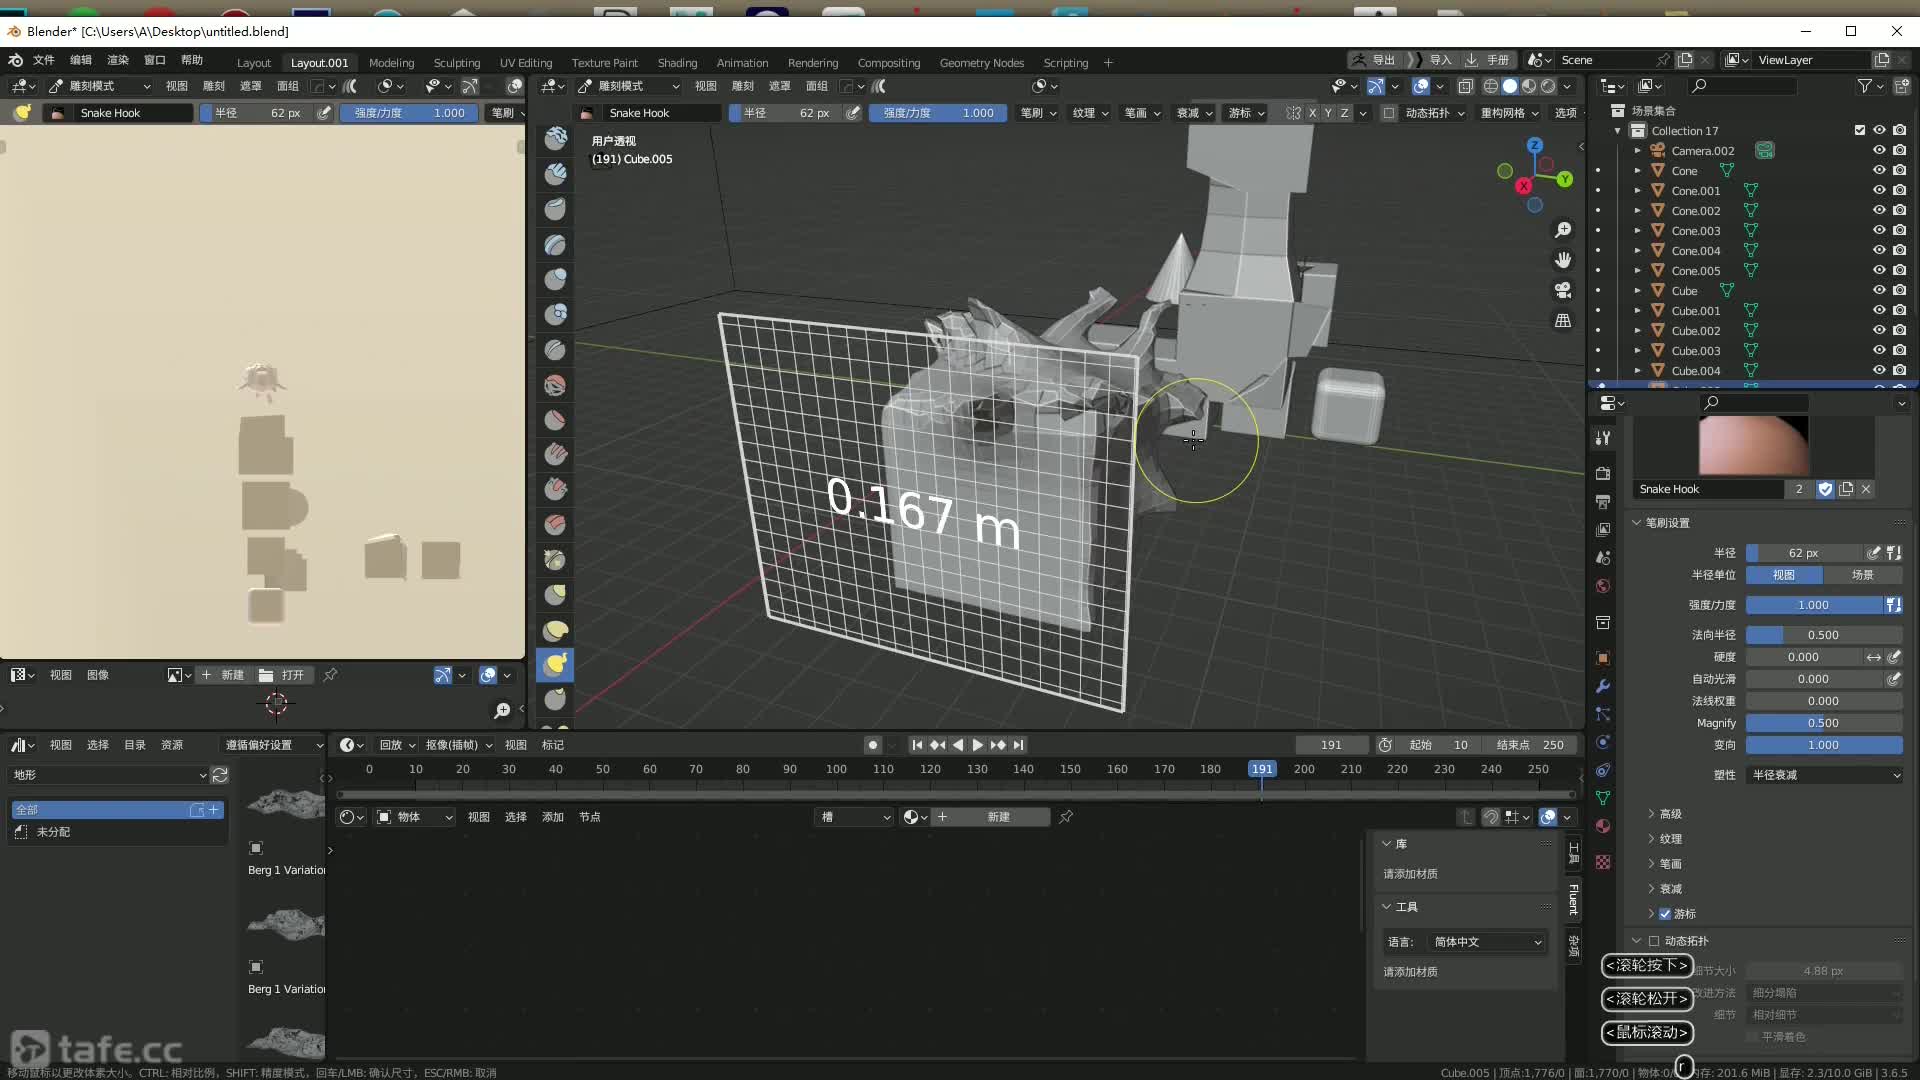This screenshot has height=1080, width=1920.
Task: Enable 动态拓扑 checkbox in properties panel
Action: tap(1654, 941)
